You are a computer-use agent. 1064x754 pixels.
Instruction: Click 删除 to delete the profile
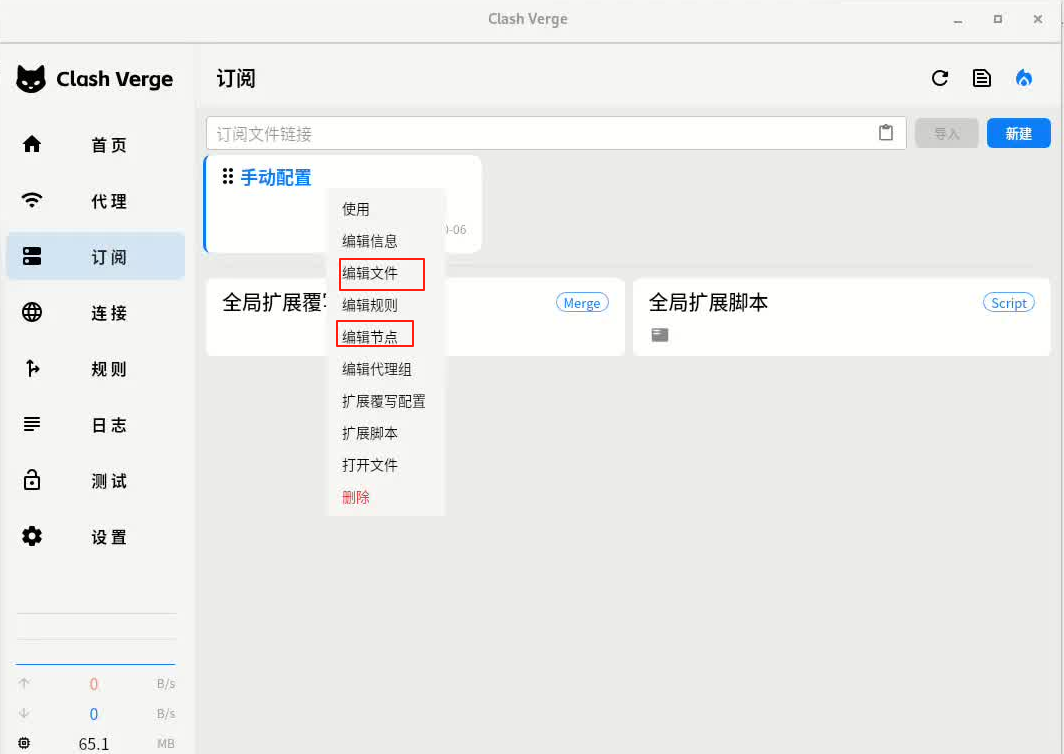click(356, 497)
